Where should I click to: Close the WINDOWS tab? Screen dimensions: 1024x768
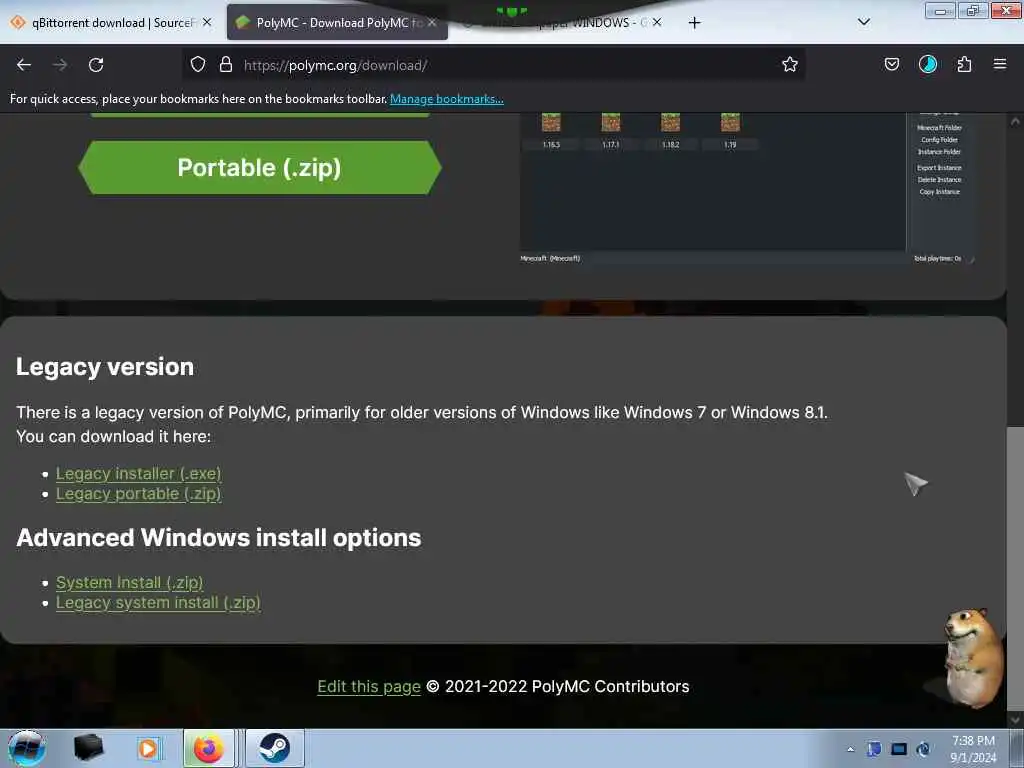click(x=657, y=23)
